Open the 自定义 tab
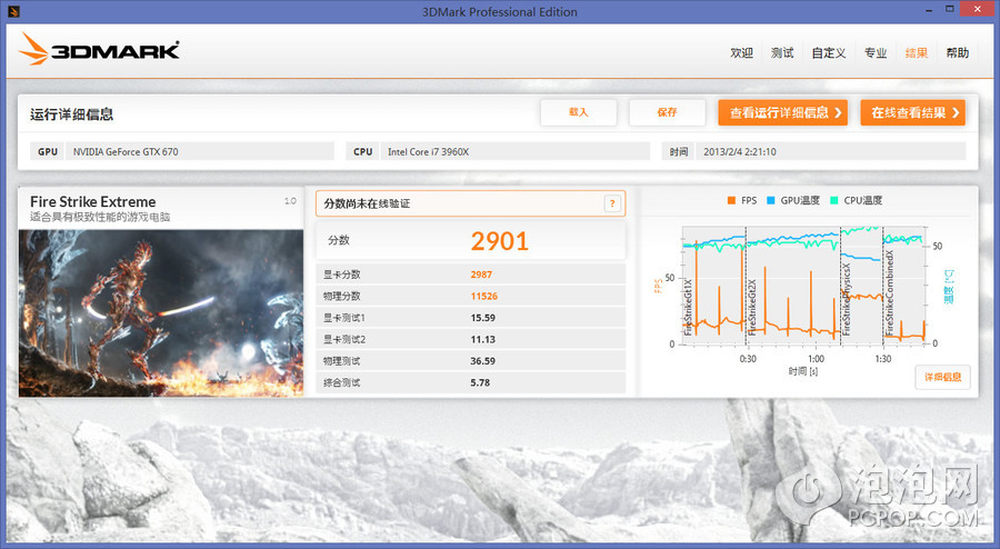 [x=828, y=53]
